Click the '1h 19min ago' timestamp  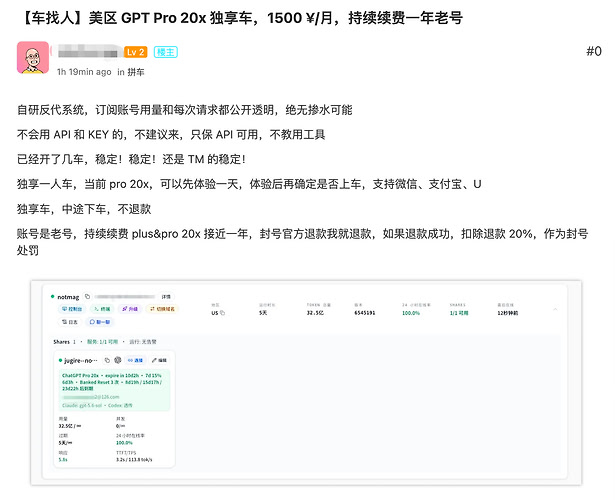(x=84, y=72)
